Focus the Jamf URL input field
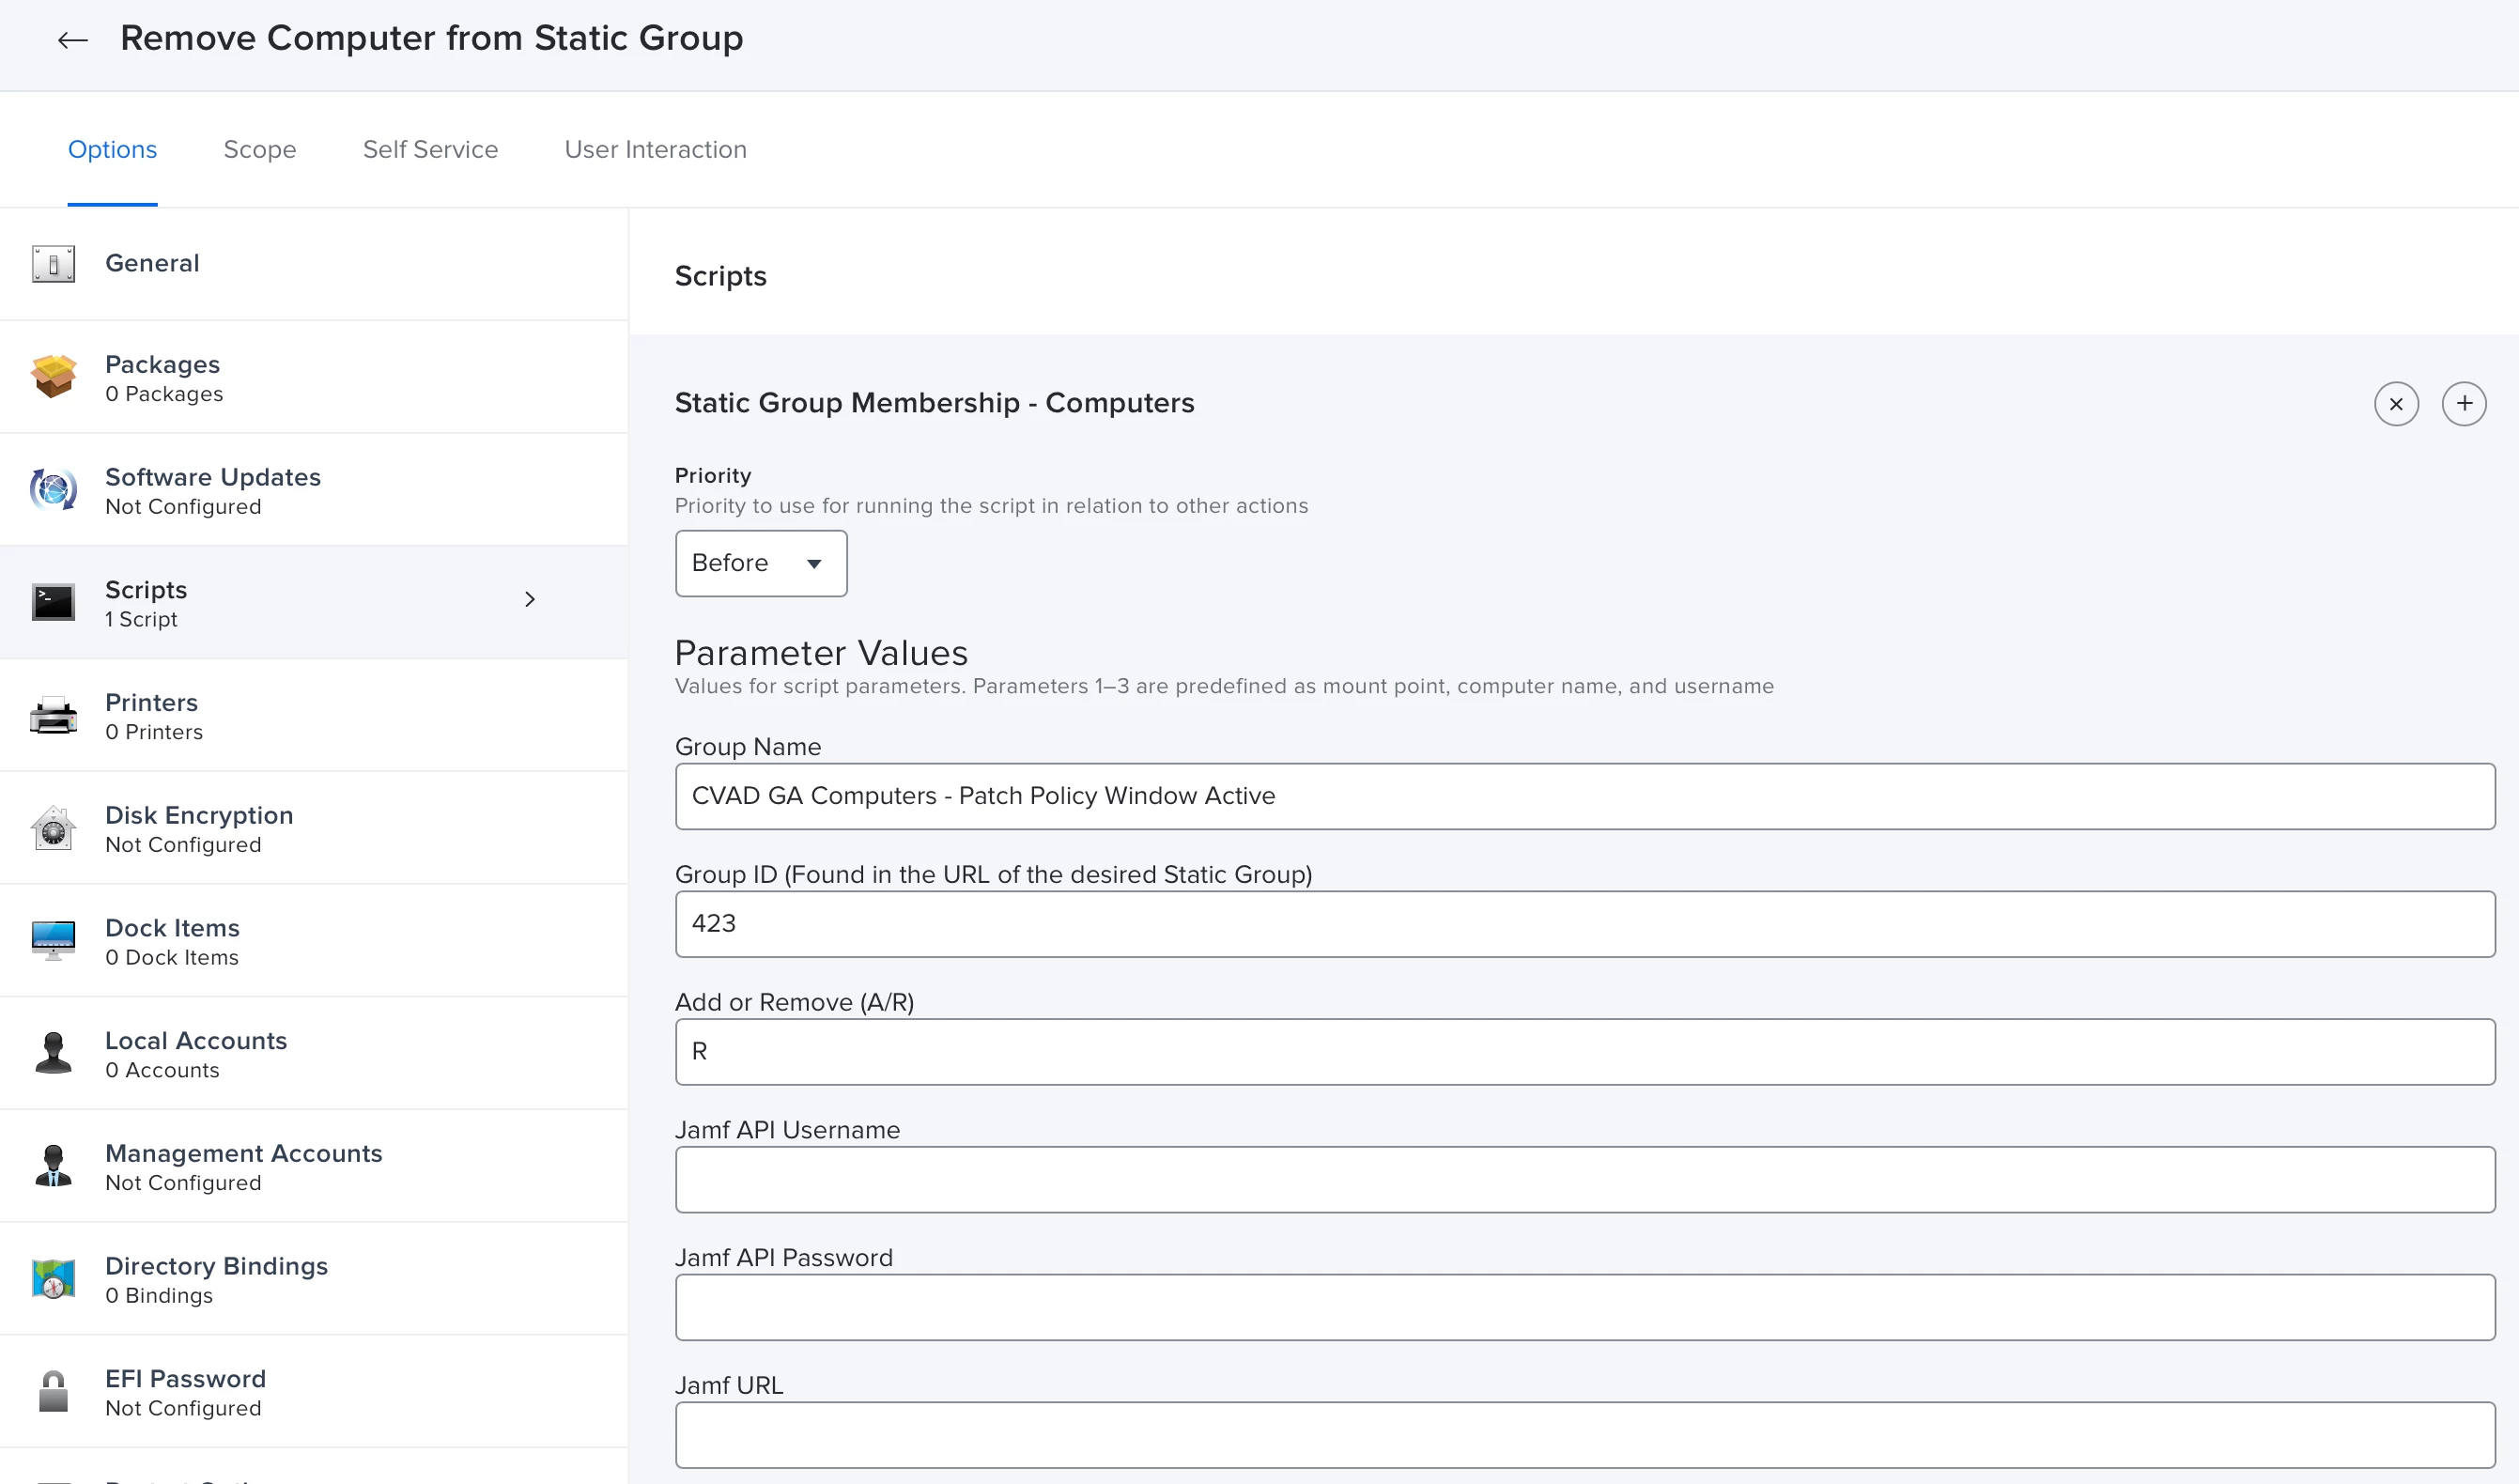Viewport: 2519px width, 1484px height. [1585, 1435]
